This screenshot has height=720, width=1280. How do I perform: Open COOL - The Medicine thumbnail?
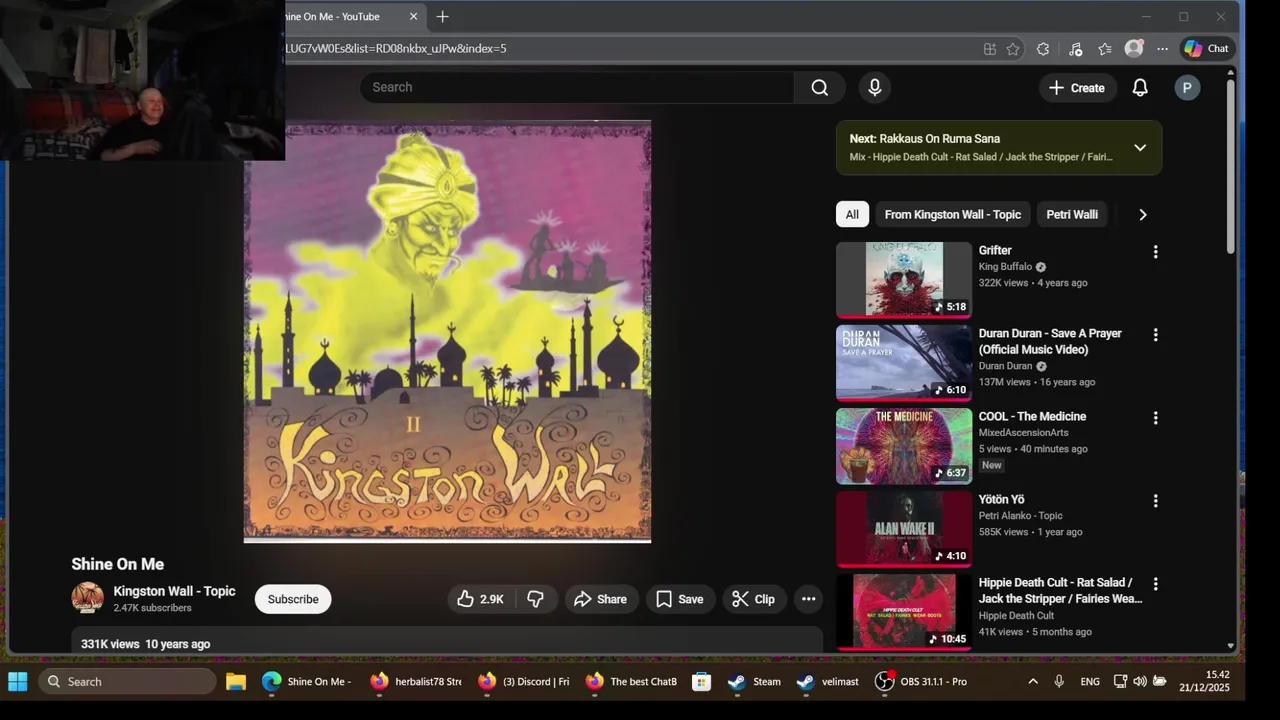point(904,446)
